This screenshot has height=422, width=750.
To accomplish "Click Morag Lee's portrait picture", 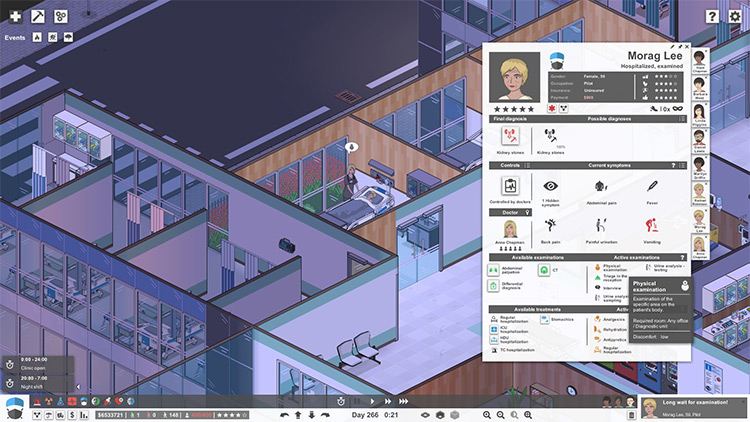I will [x=514, y=77].
